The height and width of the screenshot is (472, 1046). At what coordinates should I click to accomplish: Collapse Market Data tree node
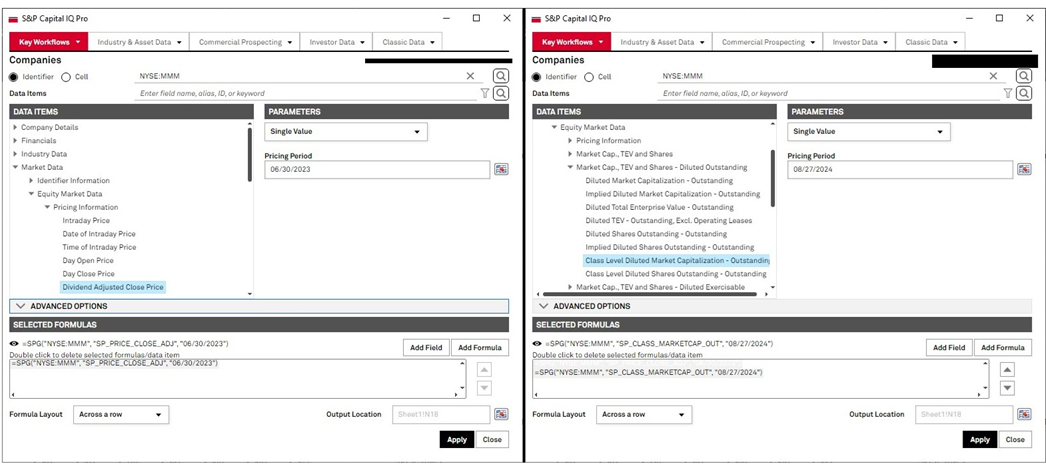point(15,167)
